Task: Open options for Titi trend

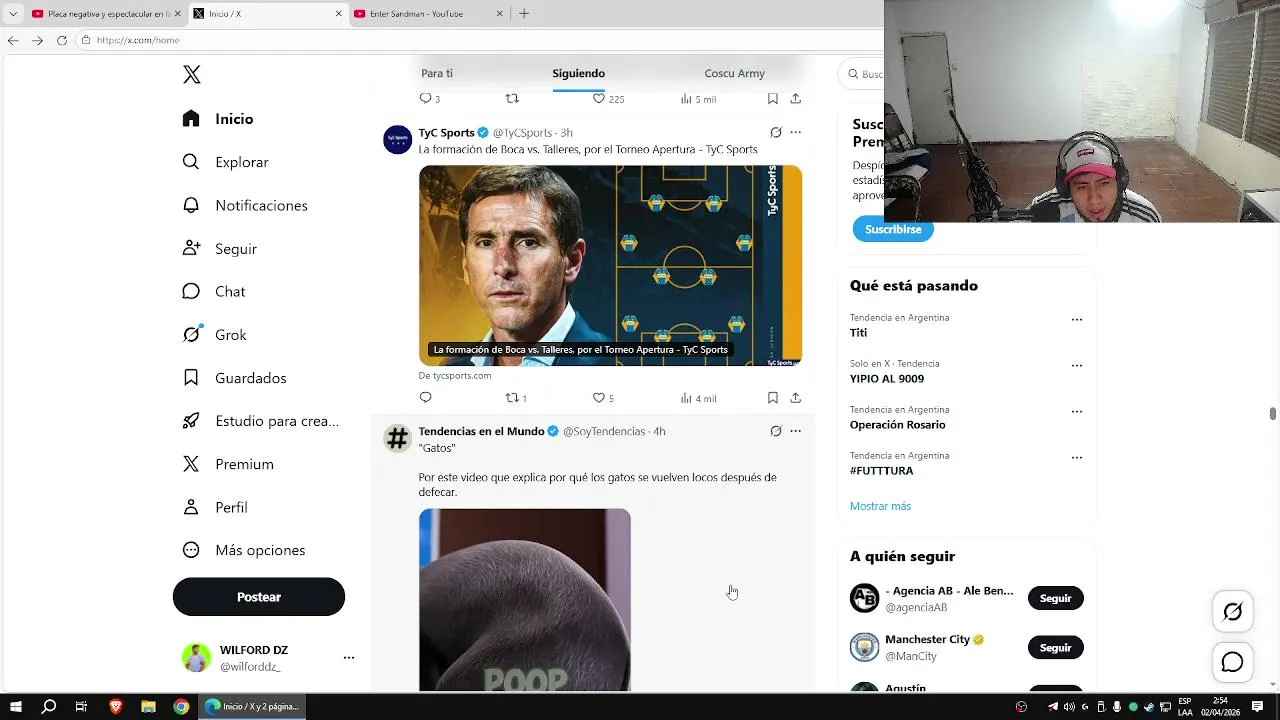Action: point(1076,320)
